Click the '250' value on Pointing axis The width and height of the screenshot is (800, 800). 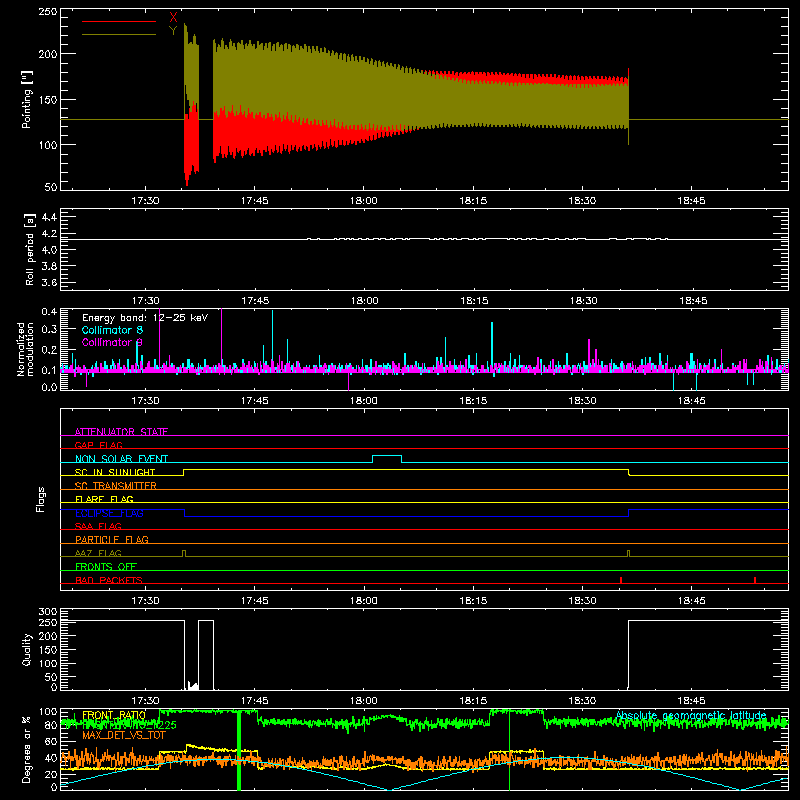tap(47, 11)
